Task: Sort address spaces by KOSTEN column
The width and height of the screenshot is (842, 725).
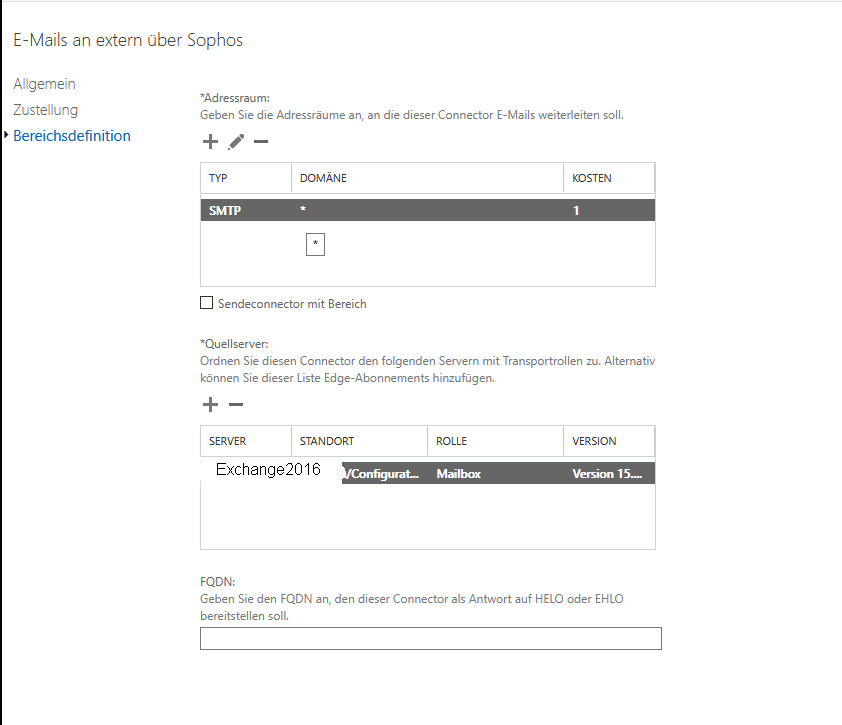Action: [x=609, y=178]
